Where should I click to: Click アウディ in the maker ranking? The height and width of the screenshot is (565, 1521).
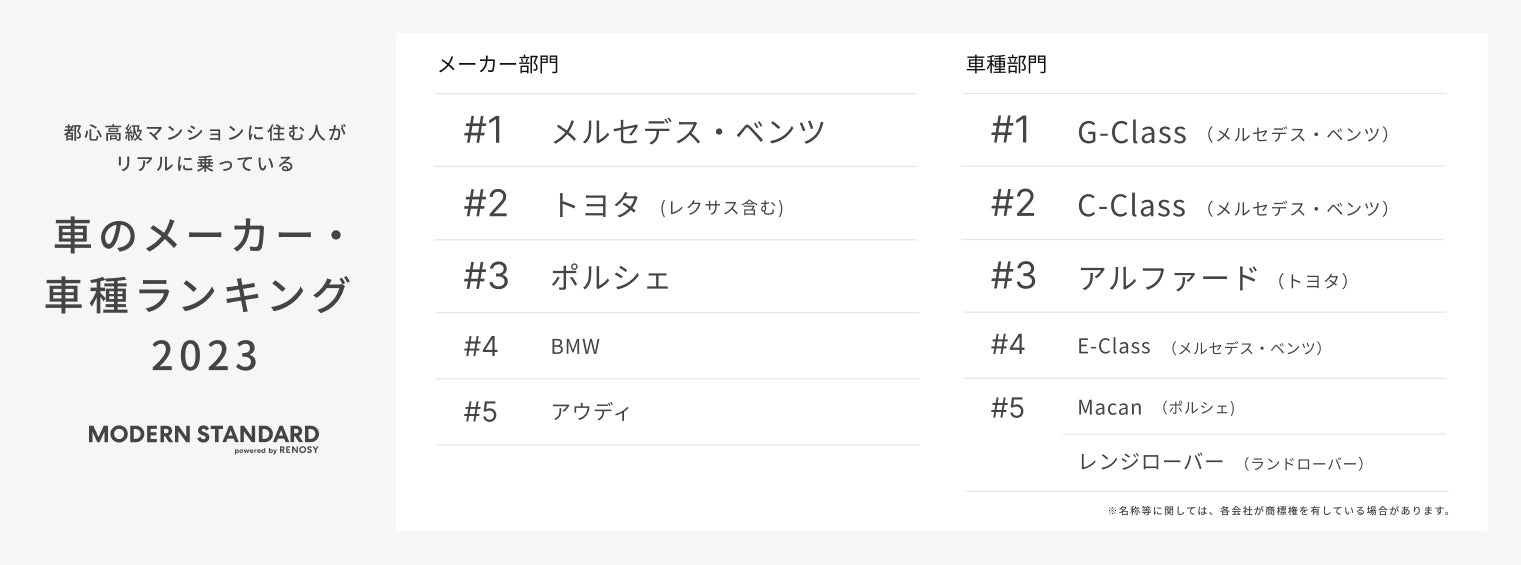[590, 412]
